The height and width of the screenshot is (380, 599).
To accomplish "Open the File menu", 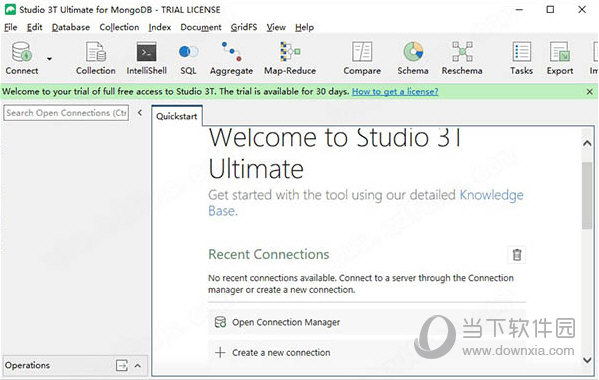I will tap(10, 27).
